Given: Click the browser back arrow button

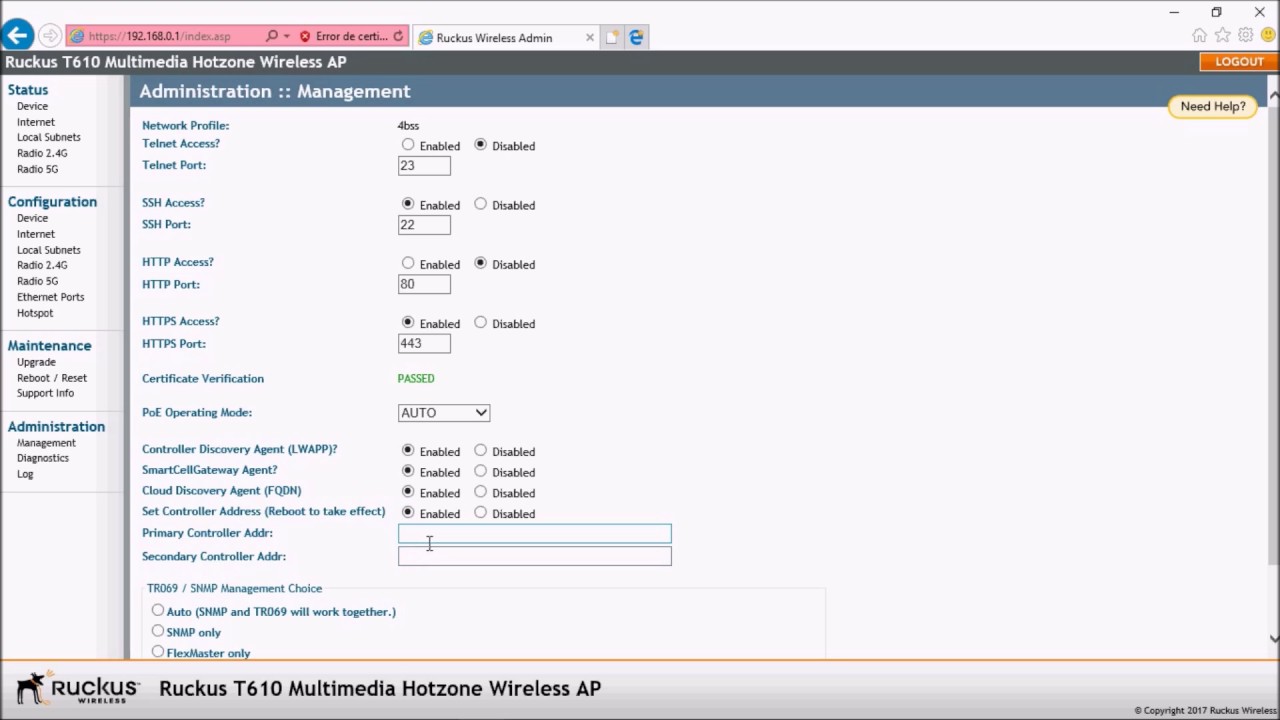Looking at the screenshot, I should (x=17, y=36).
